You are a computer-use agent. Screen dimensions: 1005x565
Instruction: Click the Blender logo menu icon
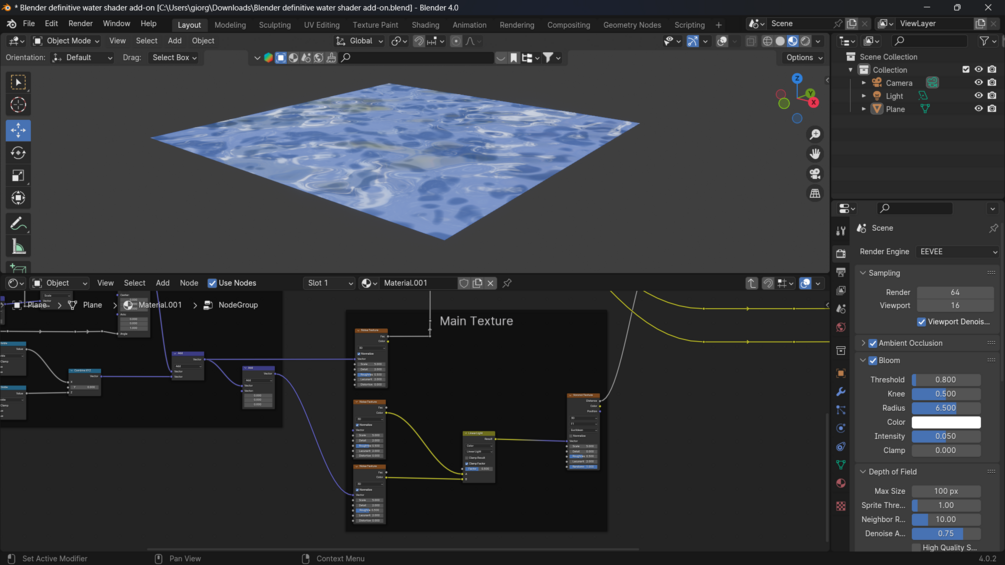11,24
